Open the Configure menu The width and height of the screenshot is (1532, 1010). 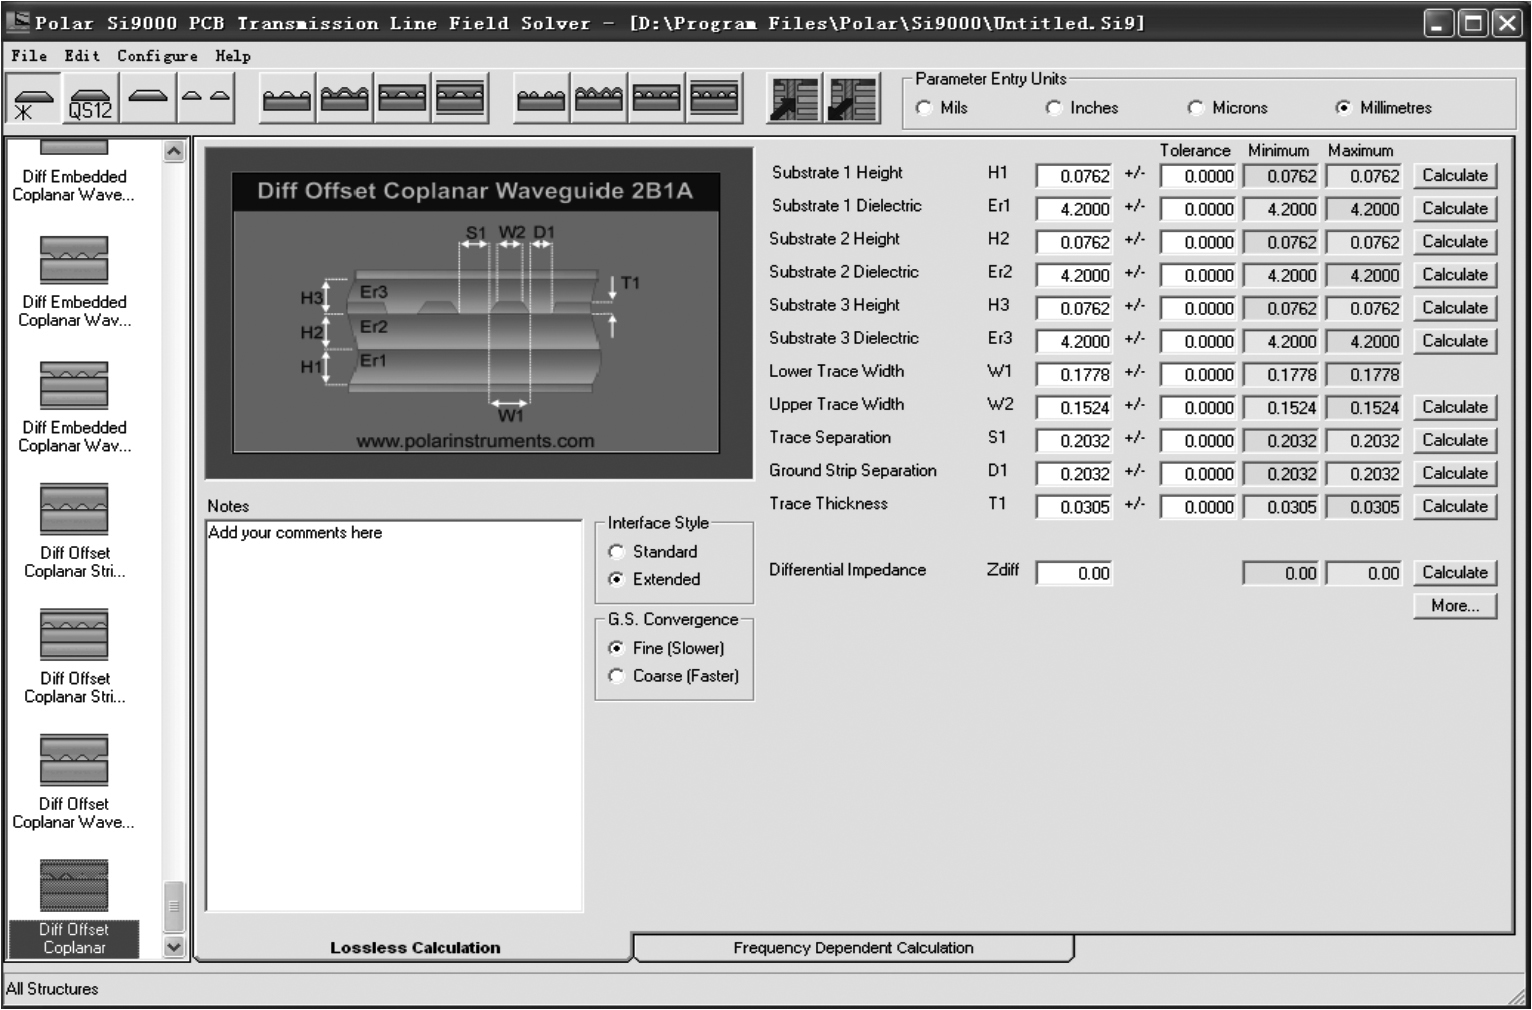157,56
